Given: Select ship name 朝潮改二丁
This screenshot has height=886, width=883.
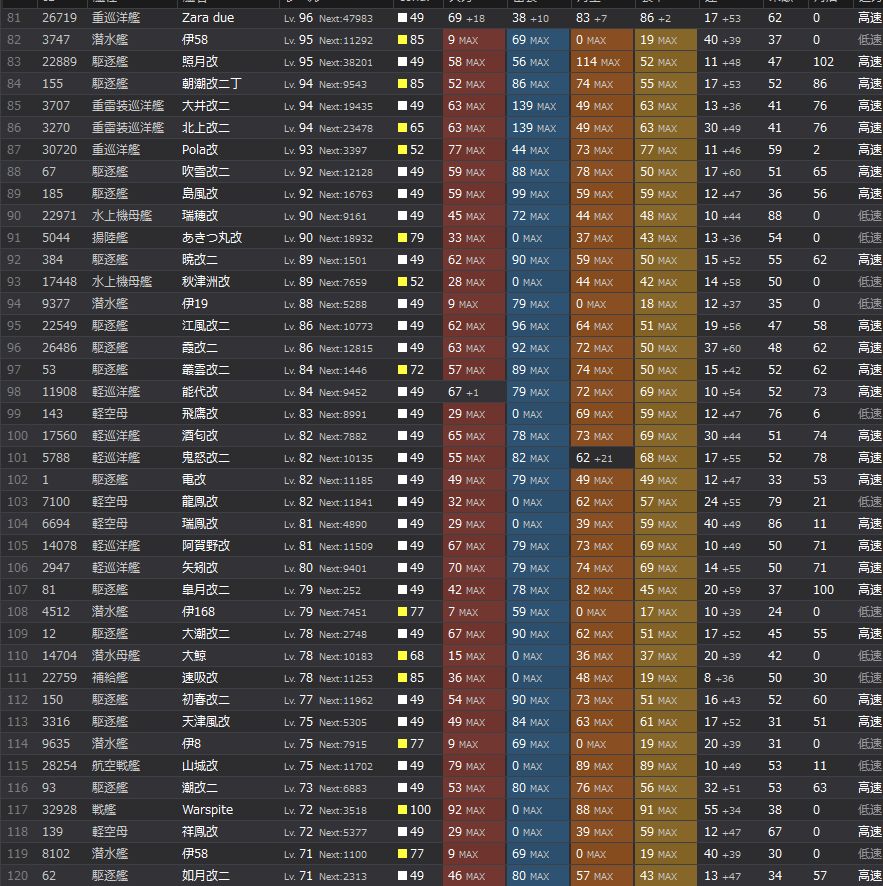Looking at the screenshot, I should 212,84.
